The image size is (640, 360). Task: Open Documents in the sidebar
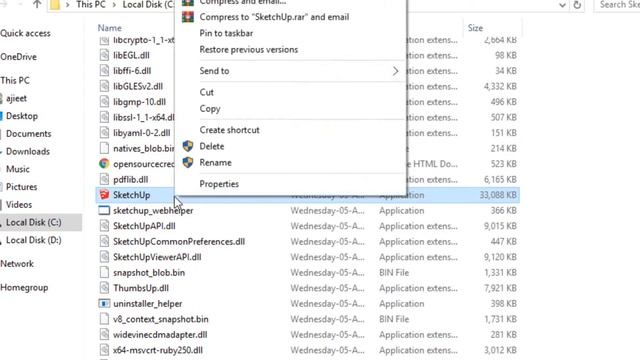(x=29, y=134)
